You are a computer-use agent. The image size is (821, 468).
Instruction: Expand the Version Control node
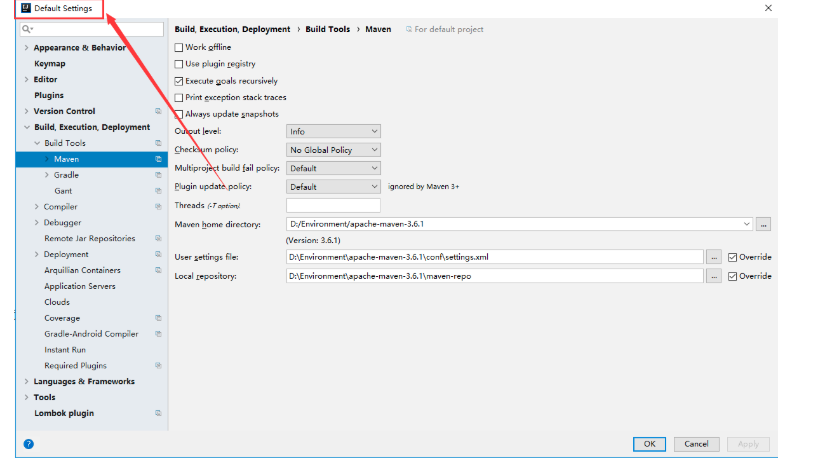(26, 111)
